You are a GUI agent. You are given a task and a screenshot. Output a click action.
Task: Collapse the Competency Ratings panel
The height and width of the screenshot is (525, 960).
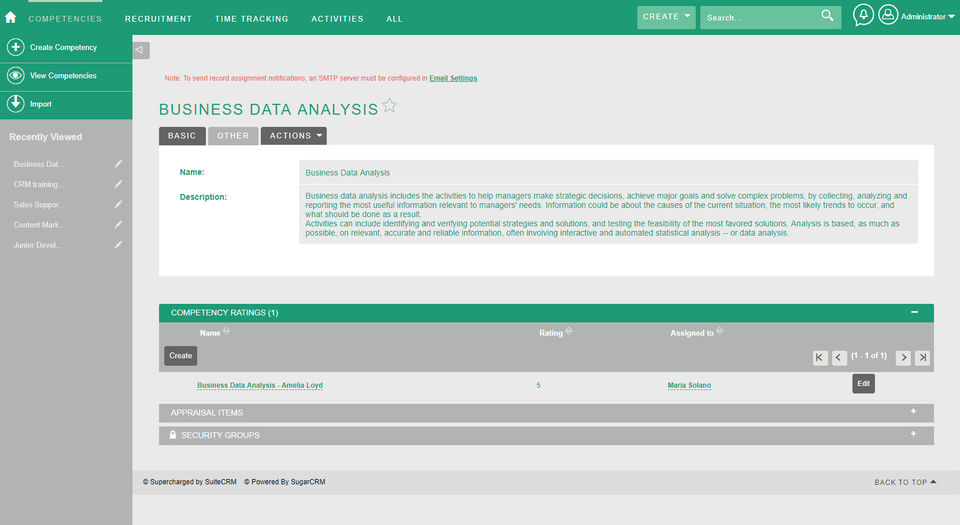[914, 312]
